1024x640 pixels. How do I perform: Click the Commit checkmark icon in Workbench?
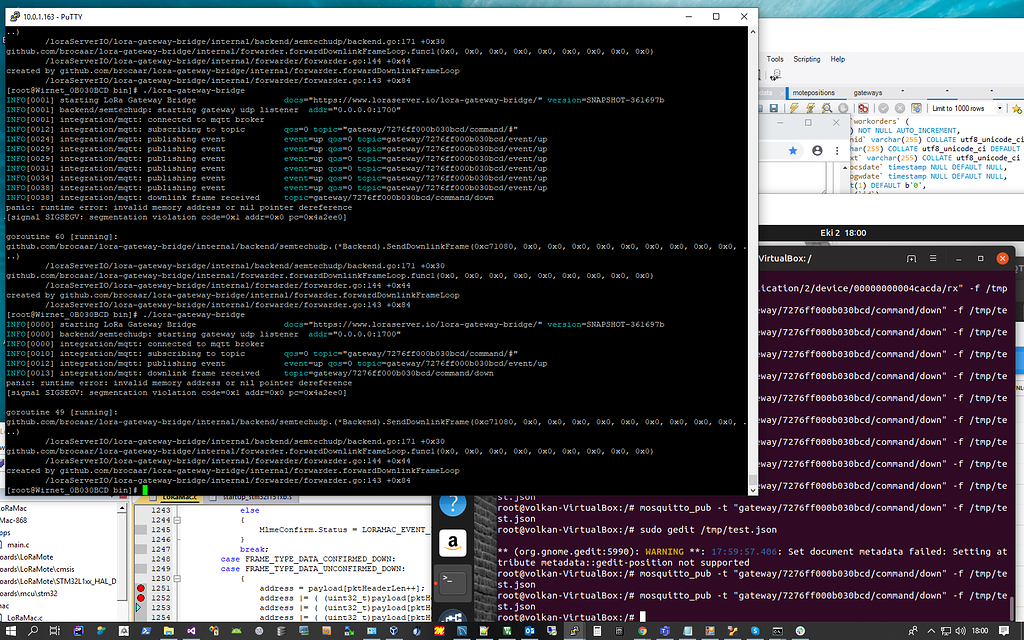pyautogui.click(x=883, y=108)
